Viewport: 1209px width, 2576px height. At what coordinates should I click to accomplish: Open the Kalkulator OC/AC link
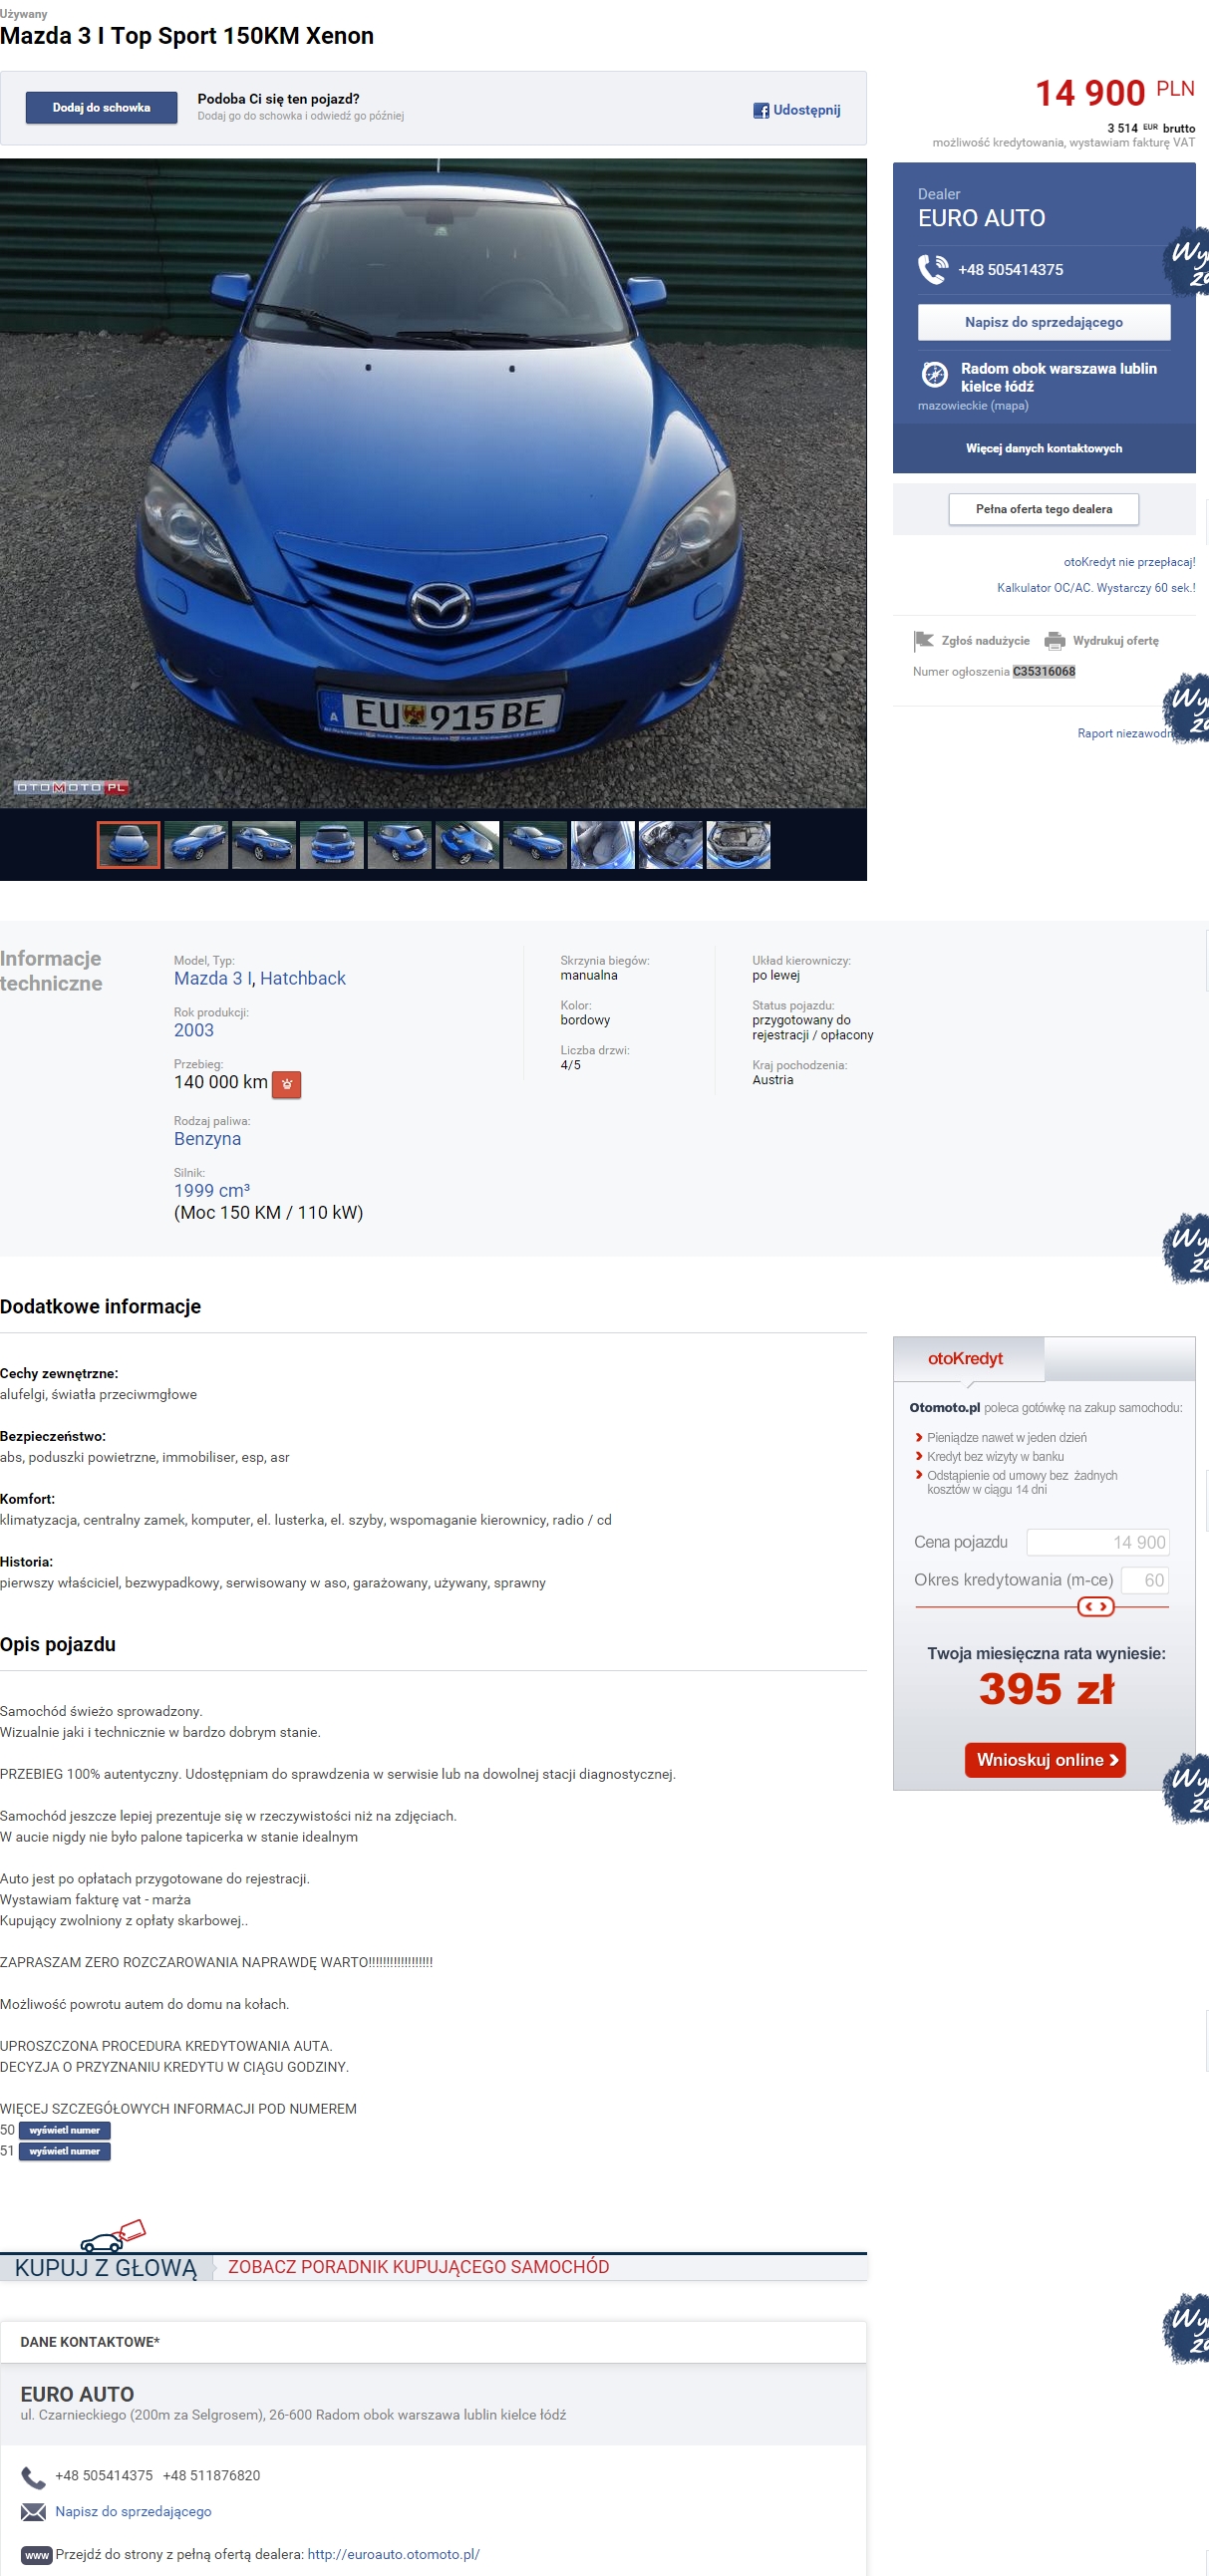1095,588
